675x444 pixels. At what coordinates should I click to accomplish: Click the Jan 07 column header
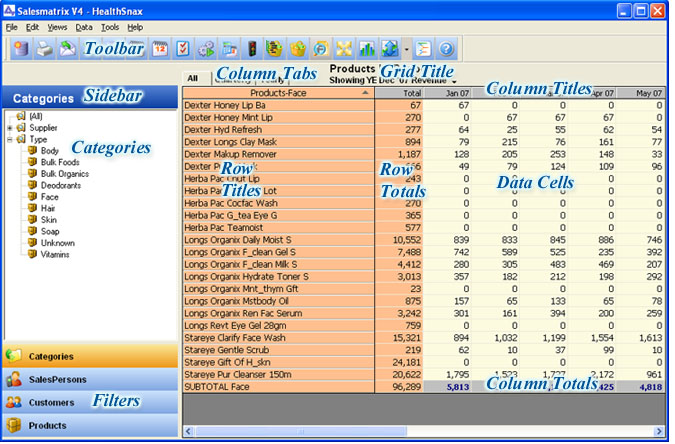pyautogui.click(x=447, y=93)
